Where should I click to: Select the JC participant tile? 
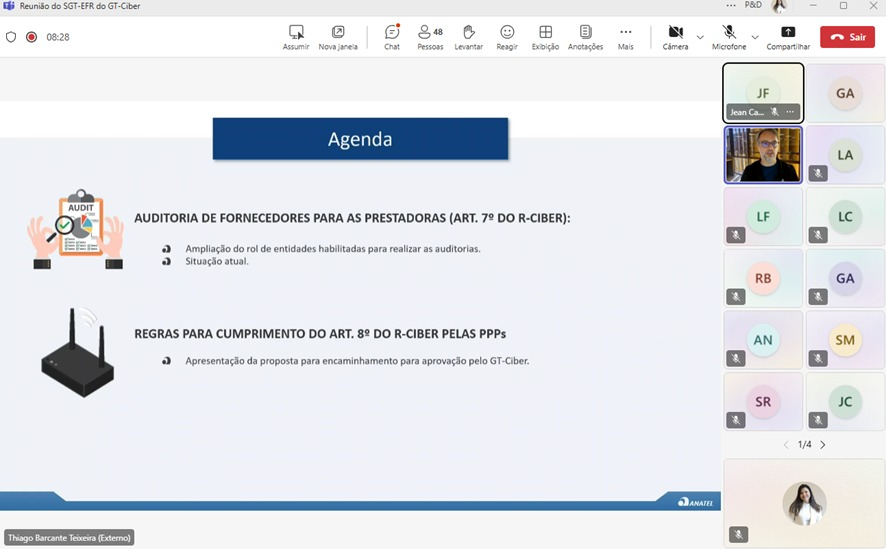[845, 401]
